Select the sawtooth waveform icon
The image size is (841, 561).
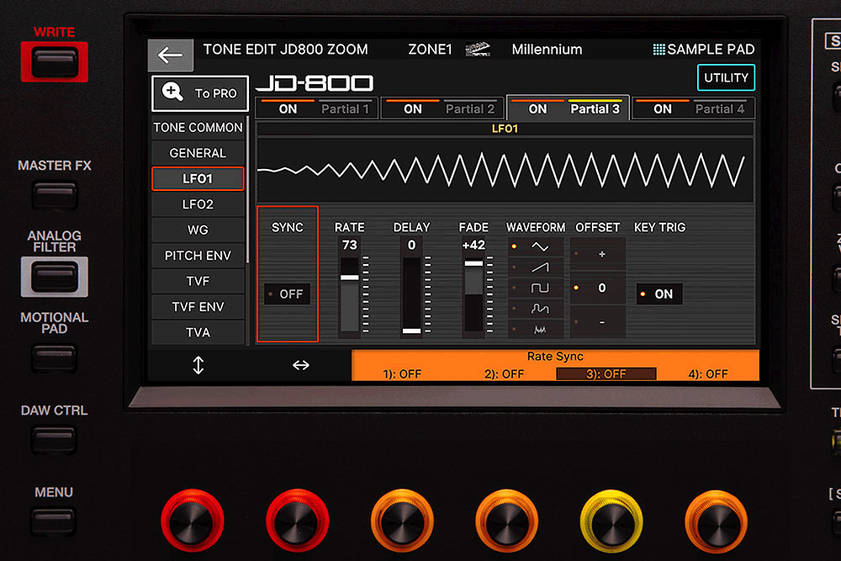coord(539,267)
